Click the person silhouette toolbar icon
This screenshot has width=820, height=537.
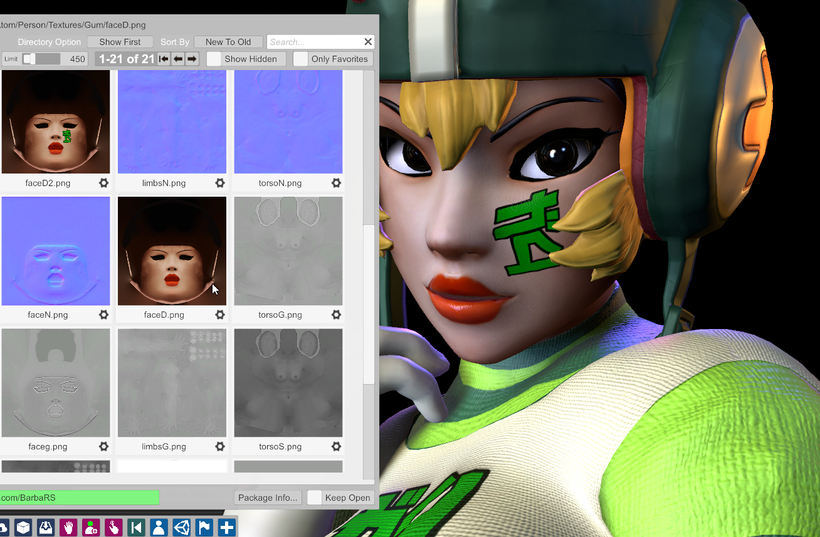158,527
